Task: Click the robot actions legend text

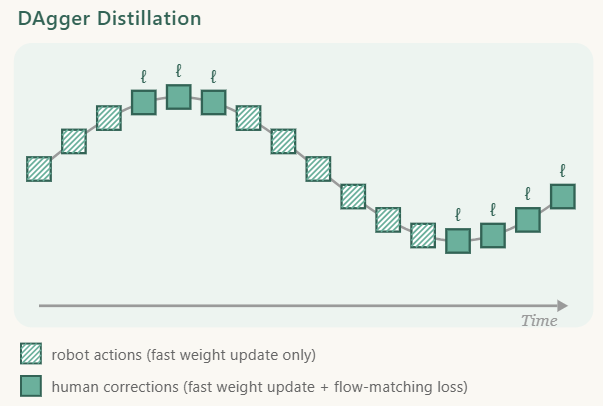Action: click(184, 354)
